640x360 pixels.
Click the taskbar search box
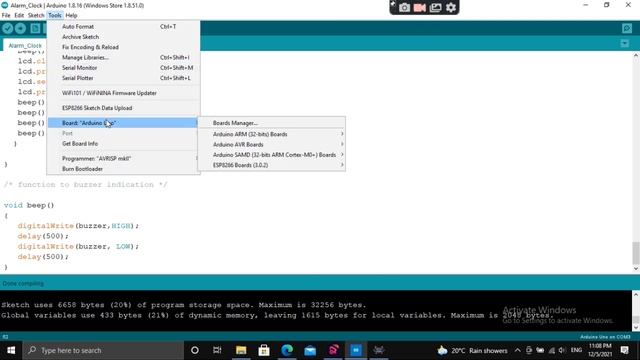[103, 350]
